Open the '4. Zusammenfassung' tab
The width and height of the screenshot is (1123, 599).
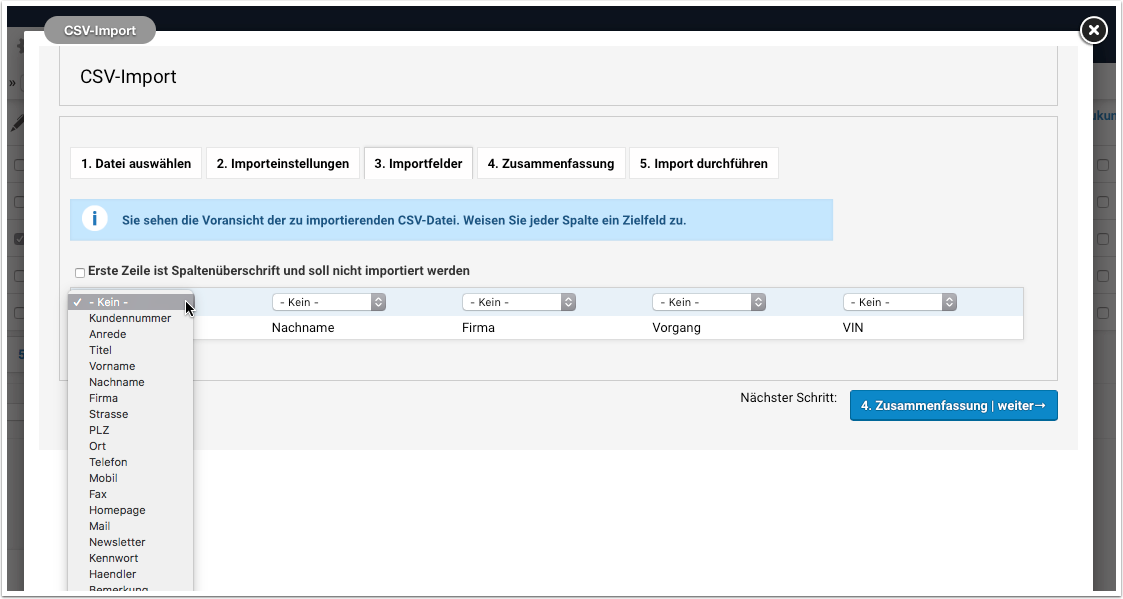click(551, 163)
